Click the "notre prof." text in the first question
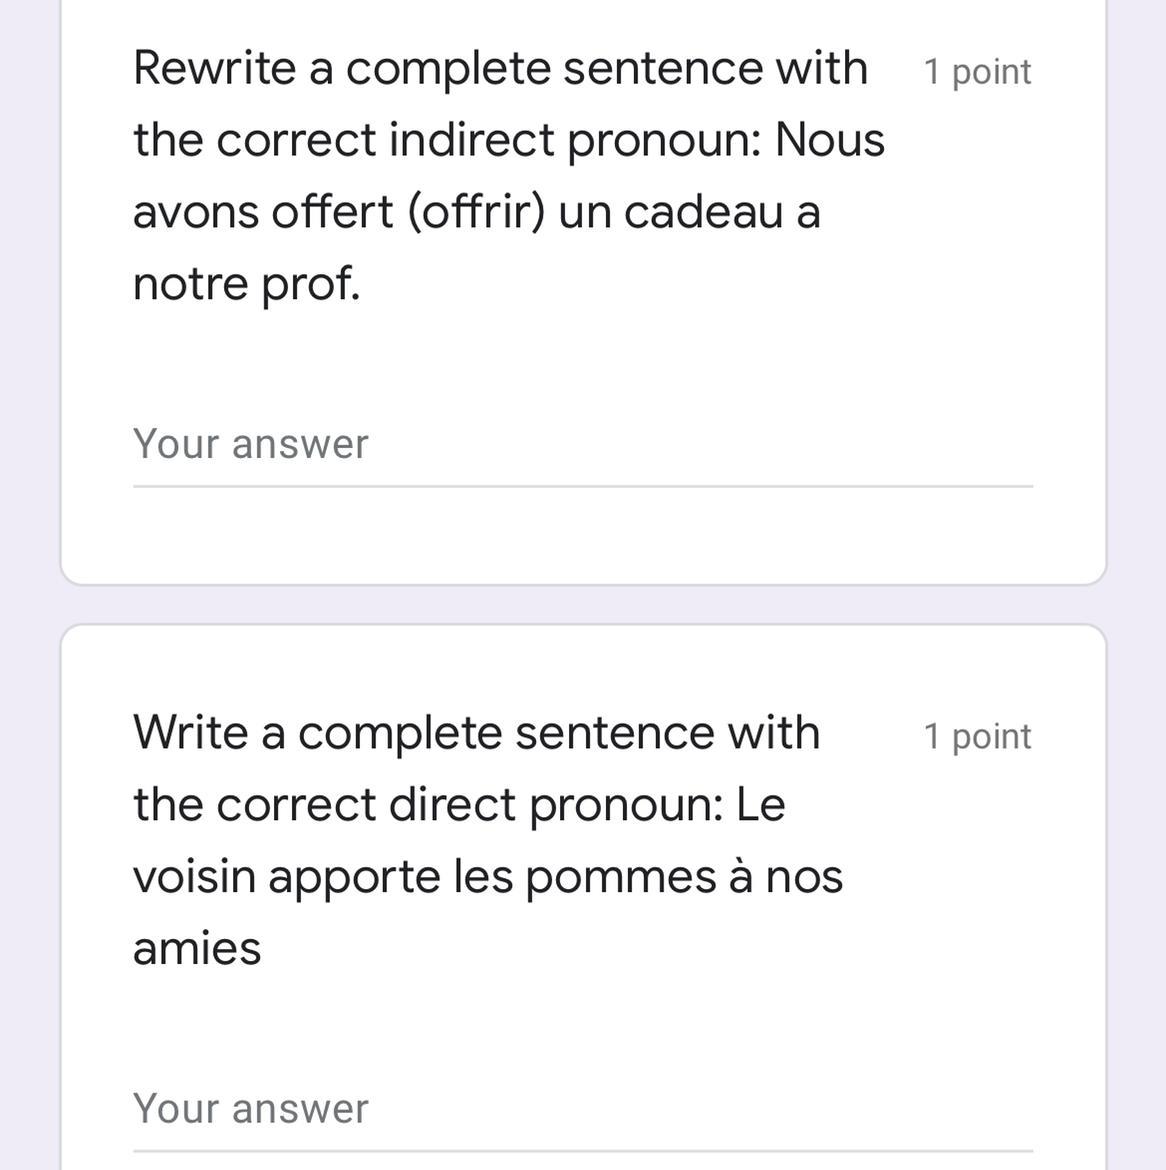The image size is (1166, 1170). 247,284
